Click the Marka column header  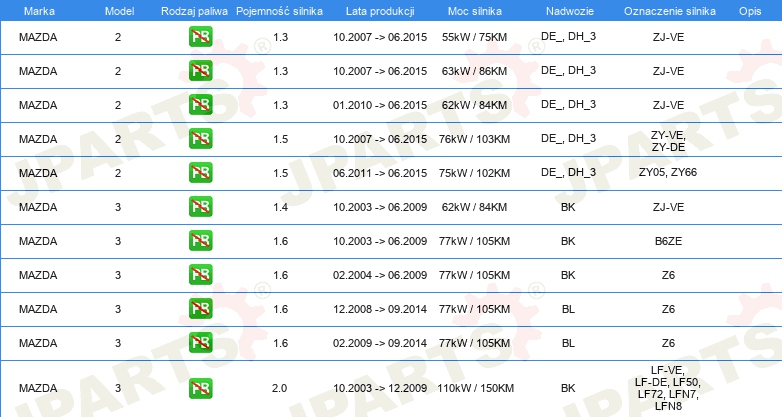click(x=39, y=11)
